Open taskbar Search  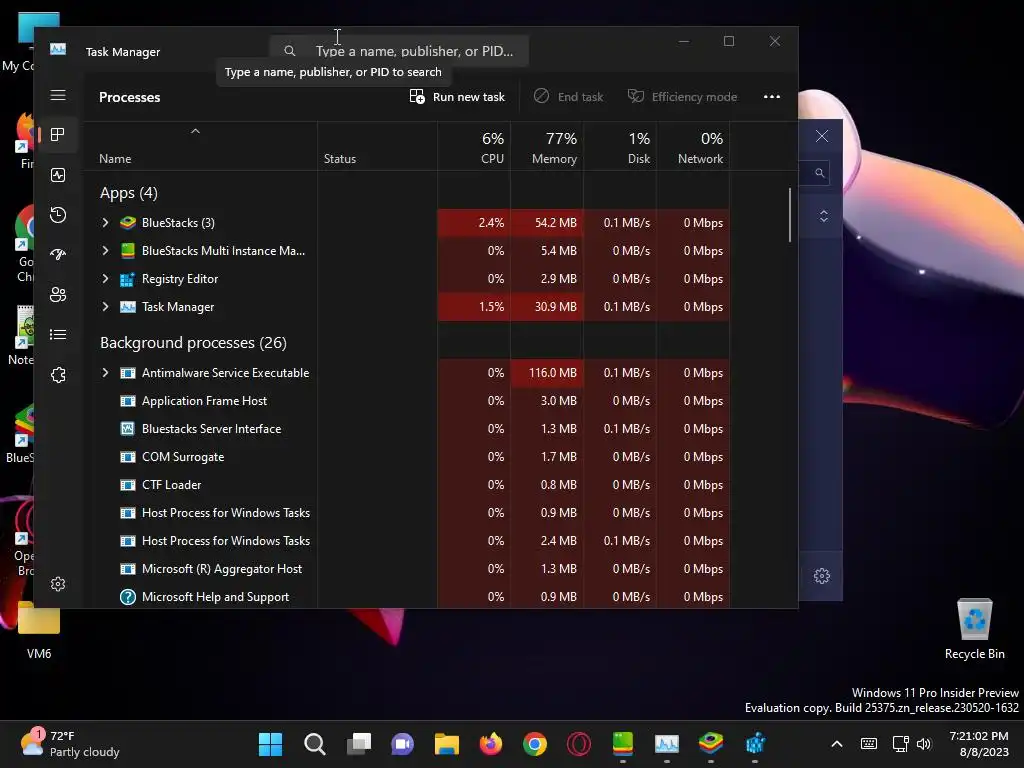point(315,744)
